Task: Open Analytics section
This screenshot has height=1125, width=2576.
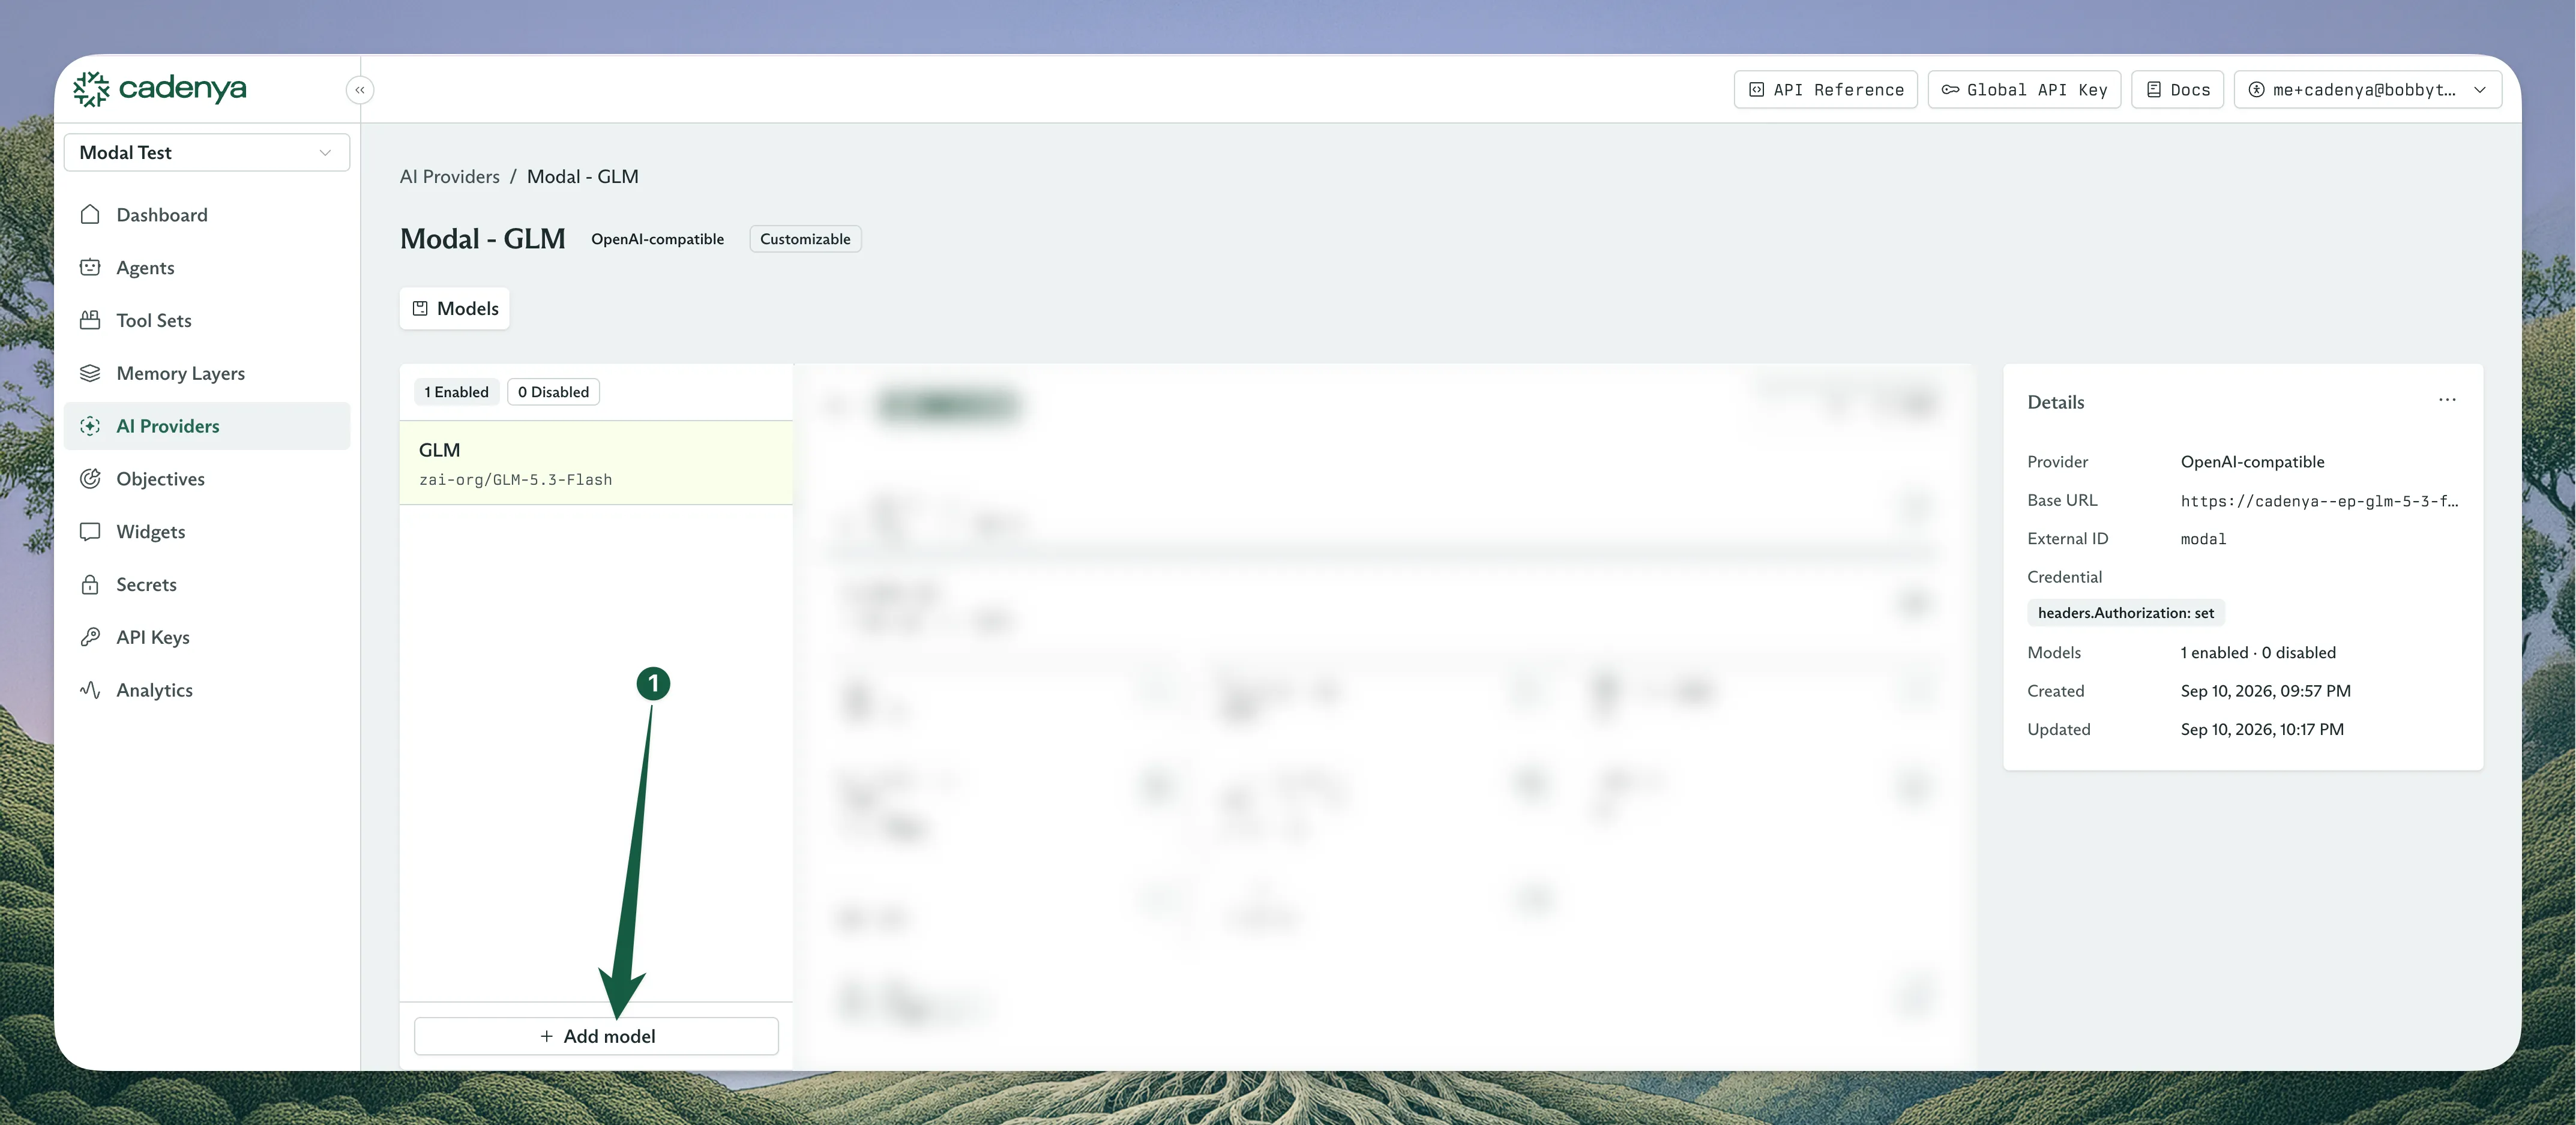Action: pyautogui.click(x=207, y=691)
